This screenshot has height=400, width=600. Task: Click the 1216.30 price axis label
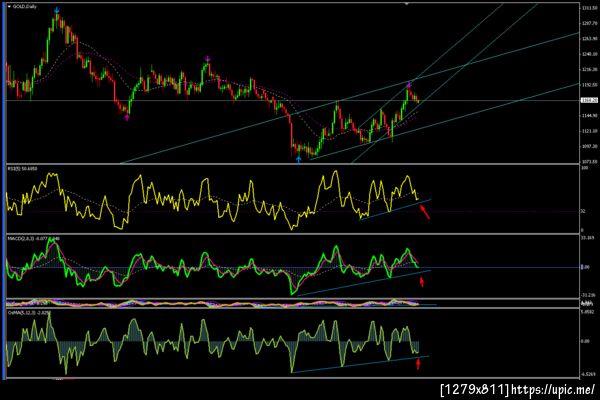pyautogui.click(x=590, y=69)
